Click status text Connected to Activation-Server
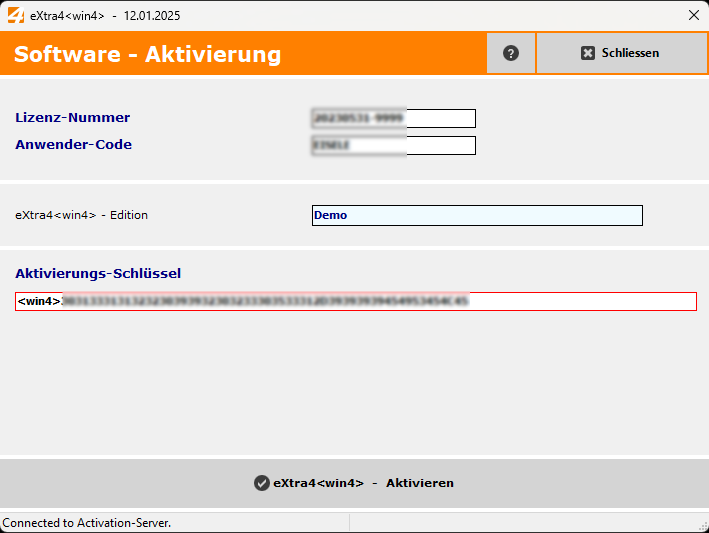This screenshot has width=709, height=533. [87, 523]
